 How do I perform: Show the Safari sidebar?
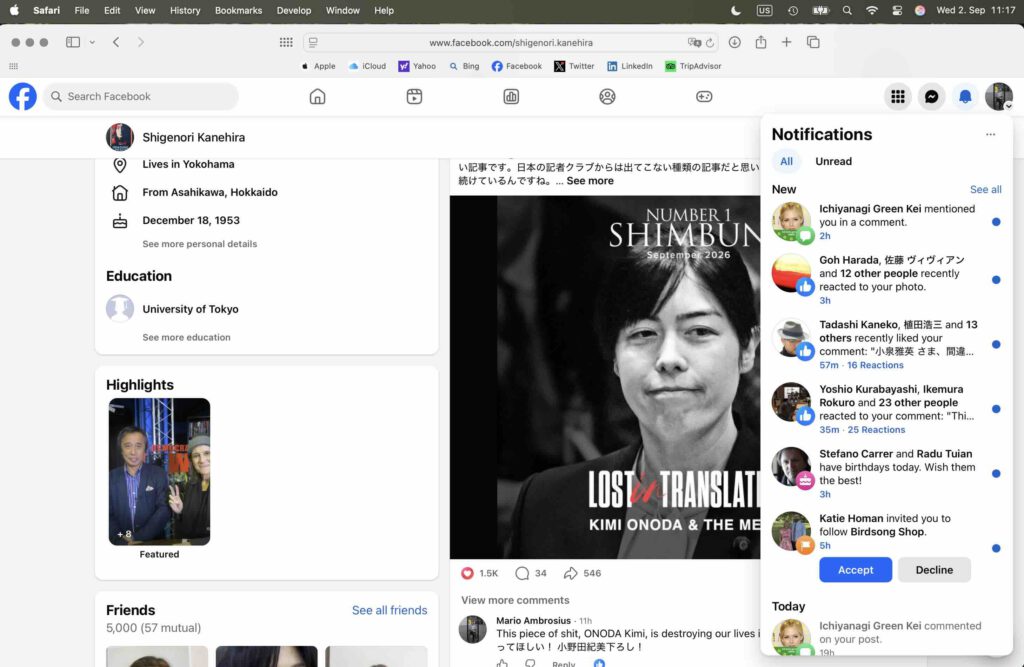tap(72, 42)
